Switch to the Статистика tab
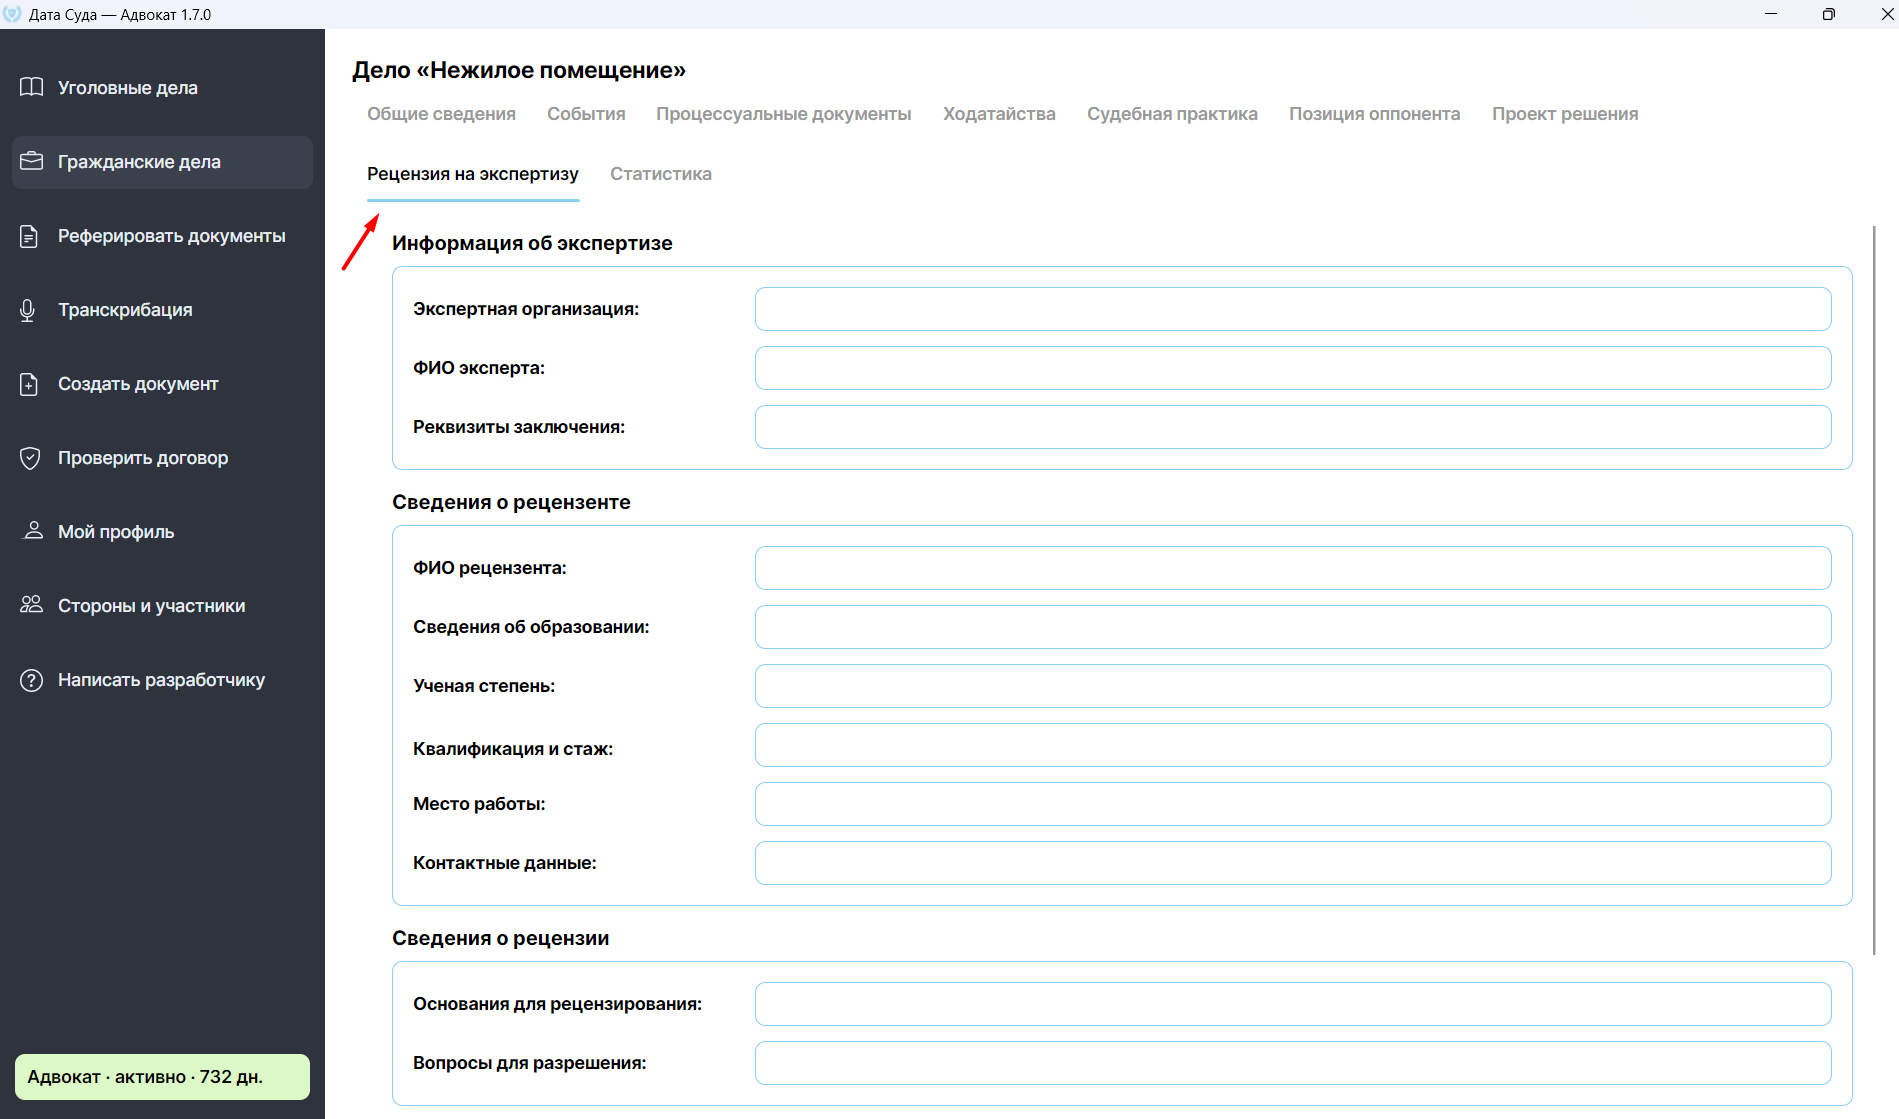1899x1119 pixels. pyautogui.click(x=661, y=174)
